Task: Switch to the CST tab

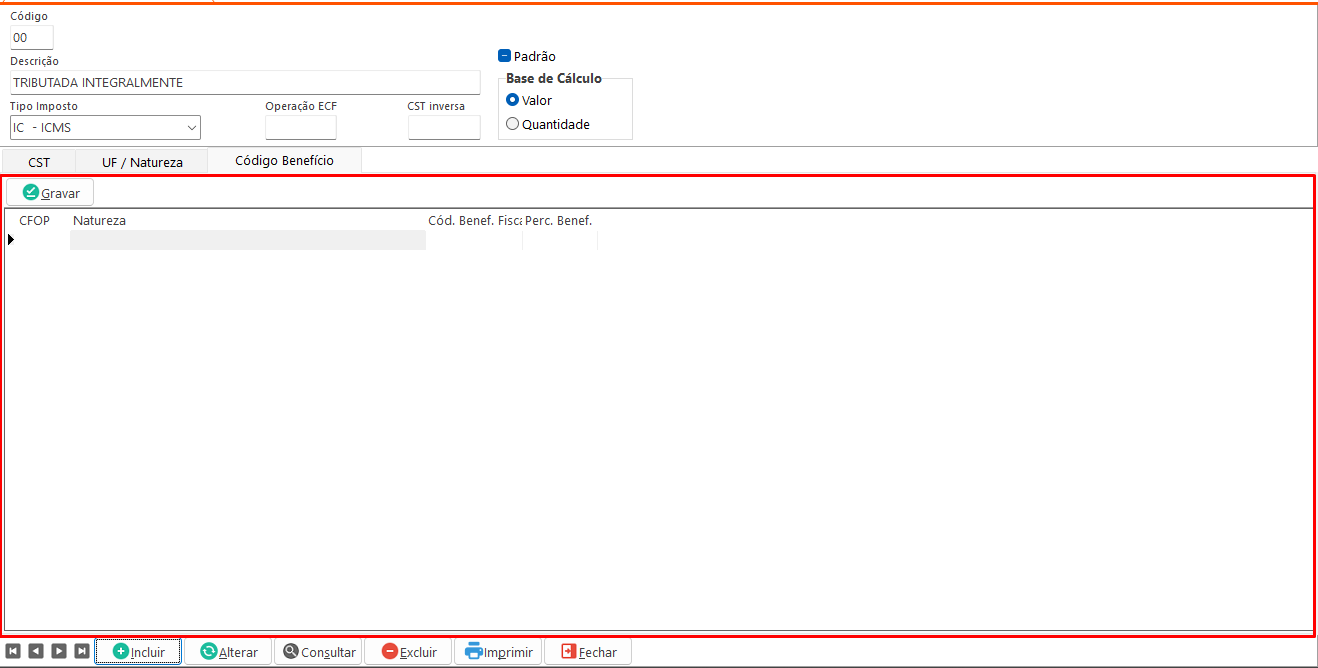Action: pyautogui.click(x=39, y=161)
